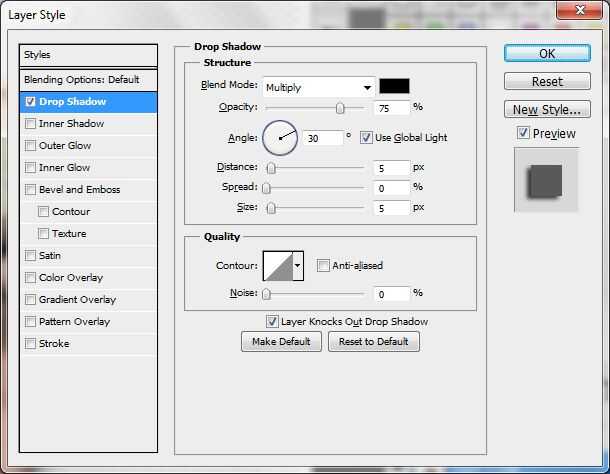
Task: Toggle Use Global Light checkbox
Action: [x=366, y=137]
